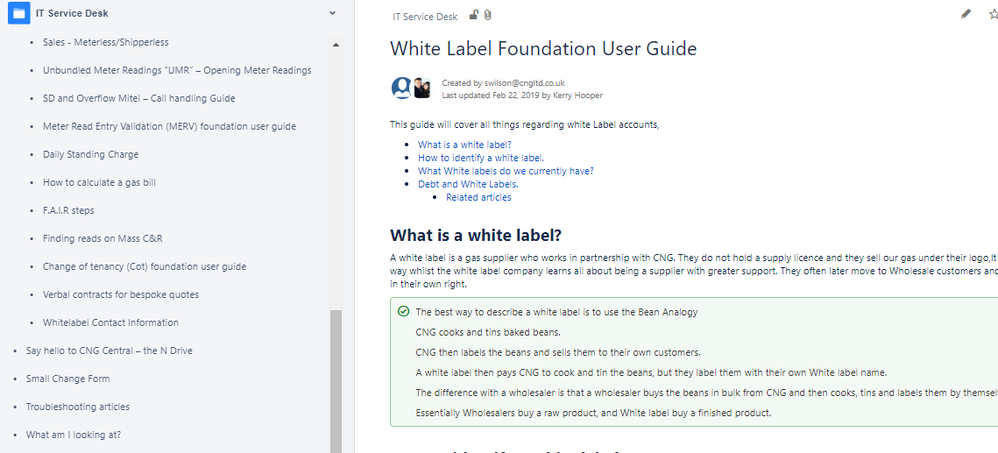998x453 pixels.
Task: Click the sidebar scroll up arrow
Action: [x=336, y=45]
